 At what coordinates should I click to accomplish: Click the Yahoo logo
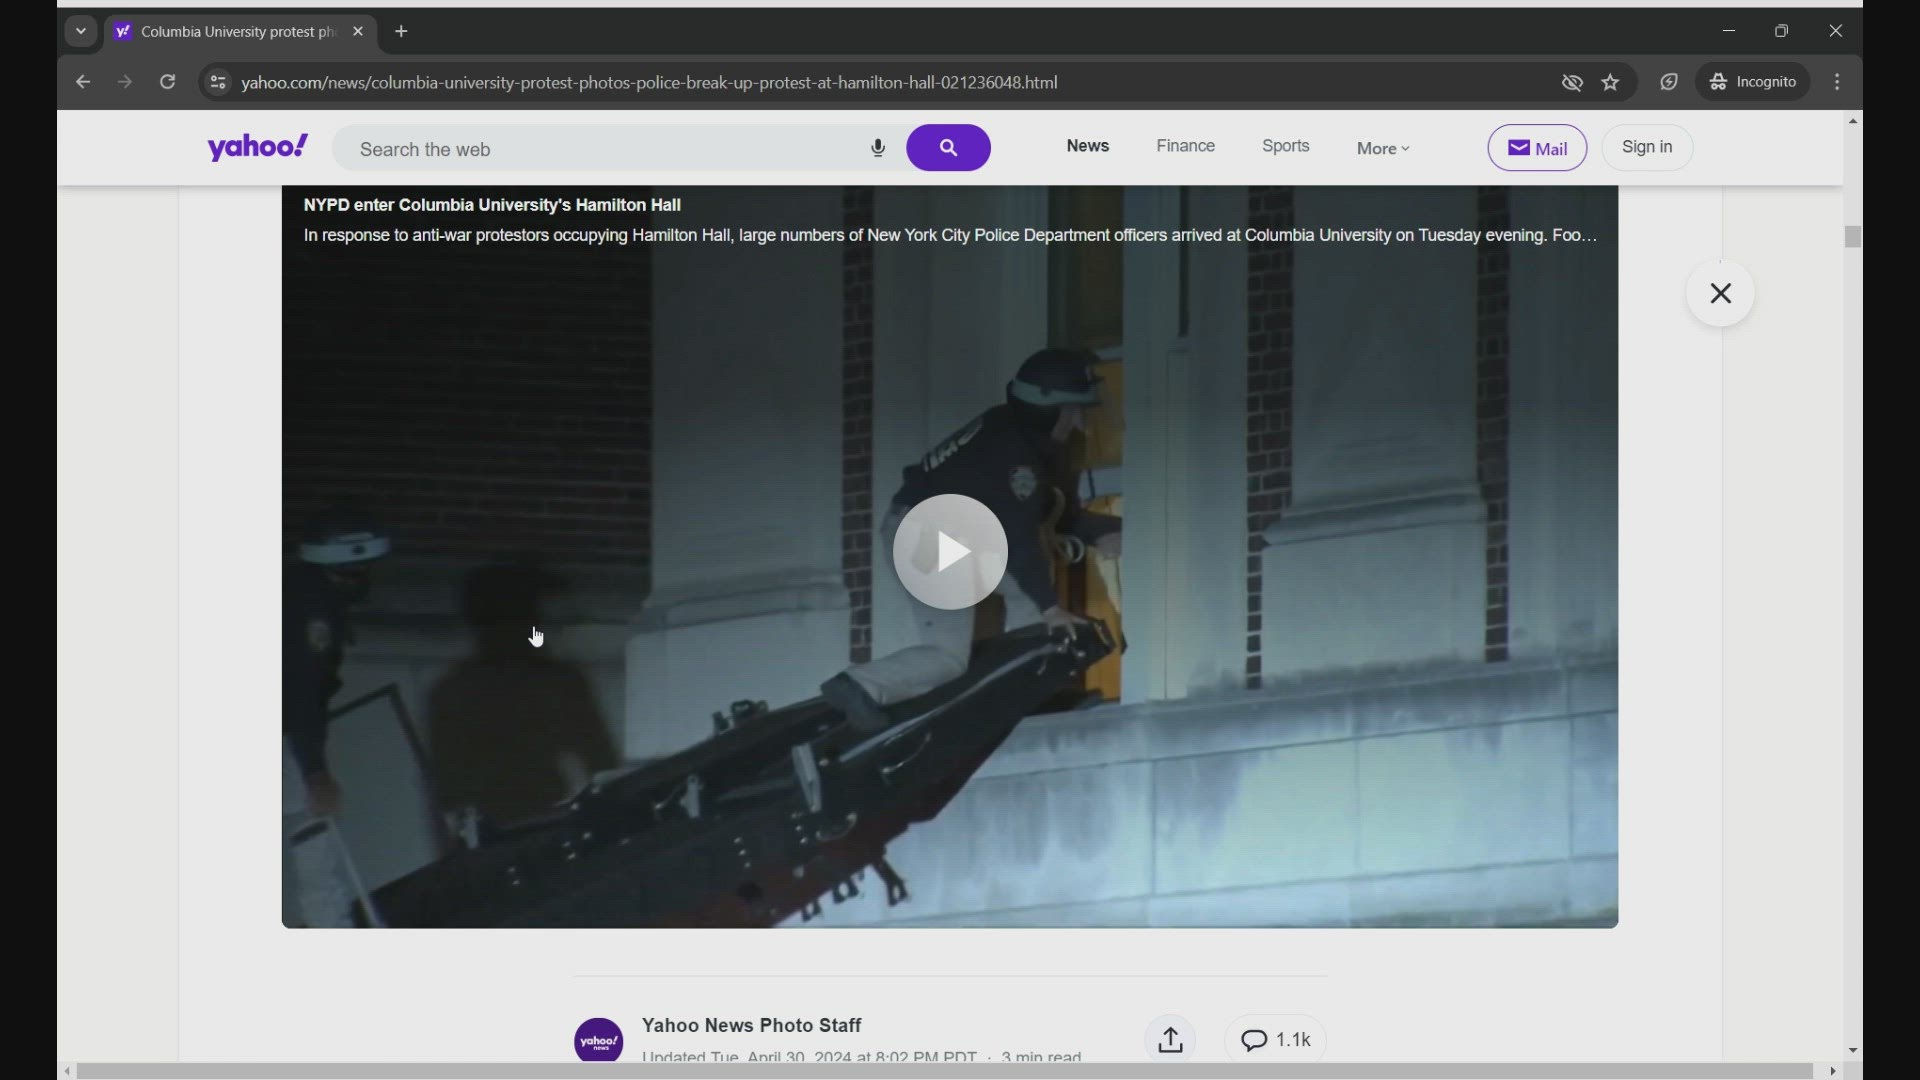[x=257, y=147]
